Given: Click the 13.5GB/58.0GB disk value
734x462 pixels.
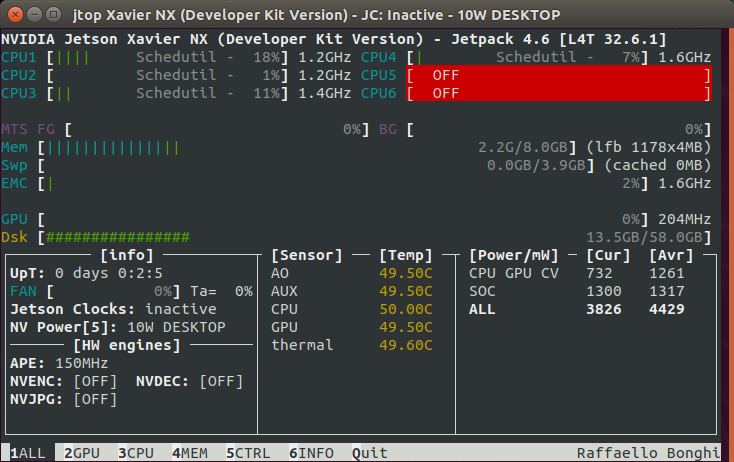Looking at the screenshot, I should pos(644,237).
